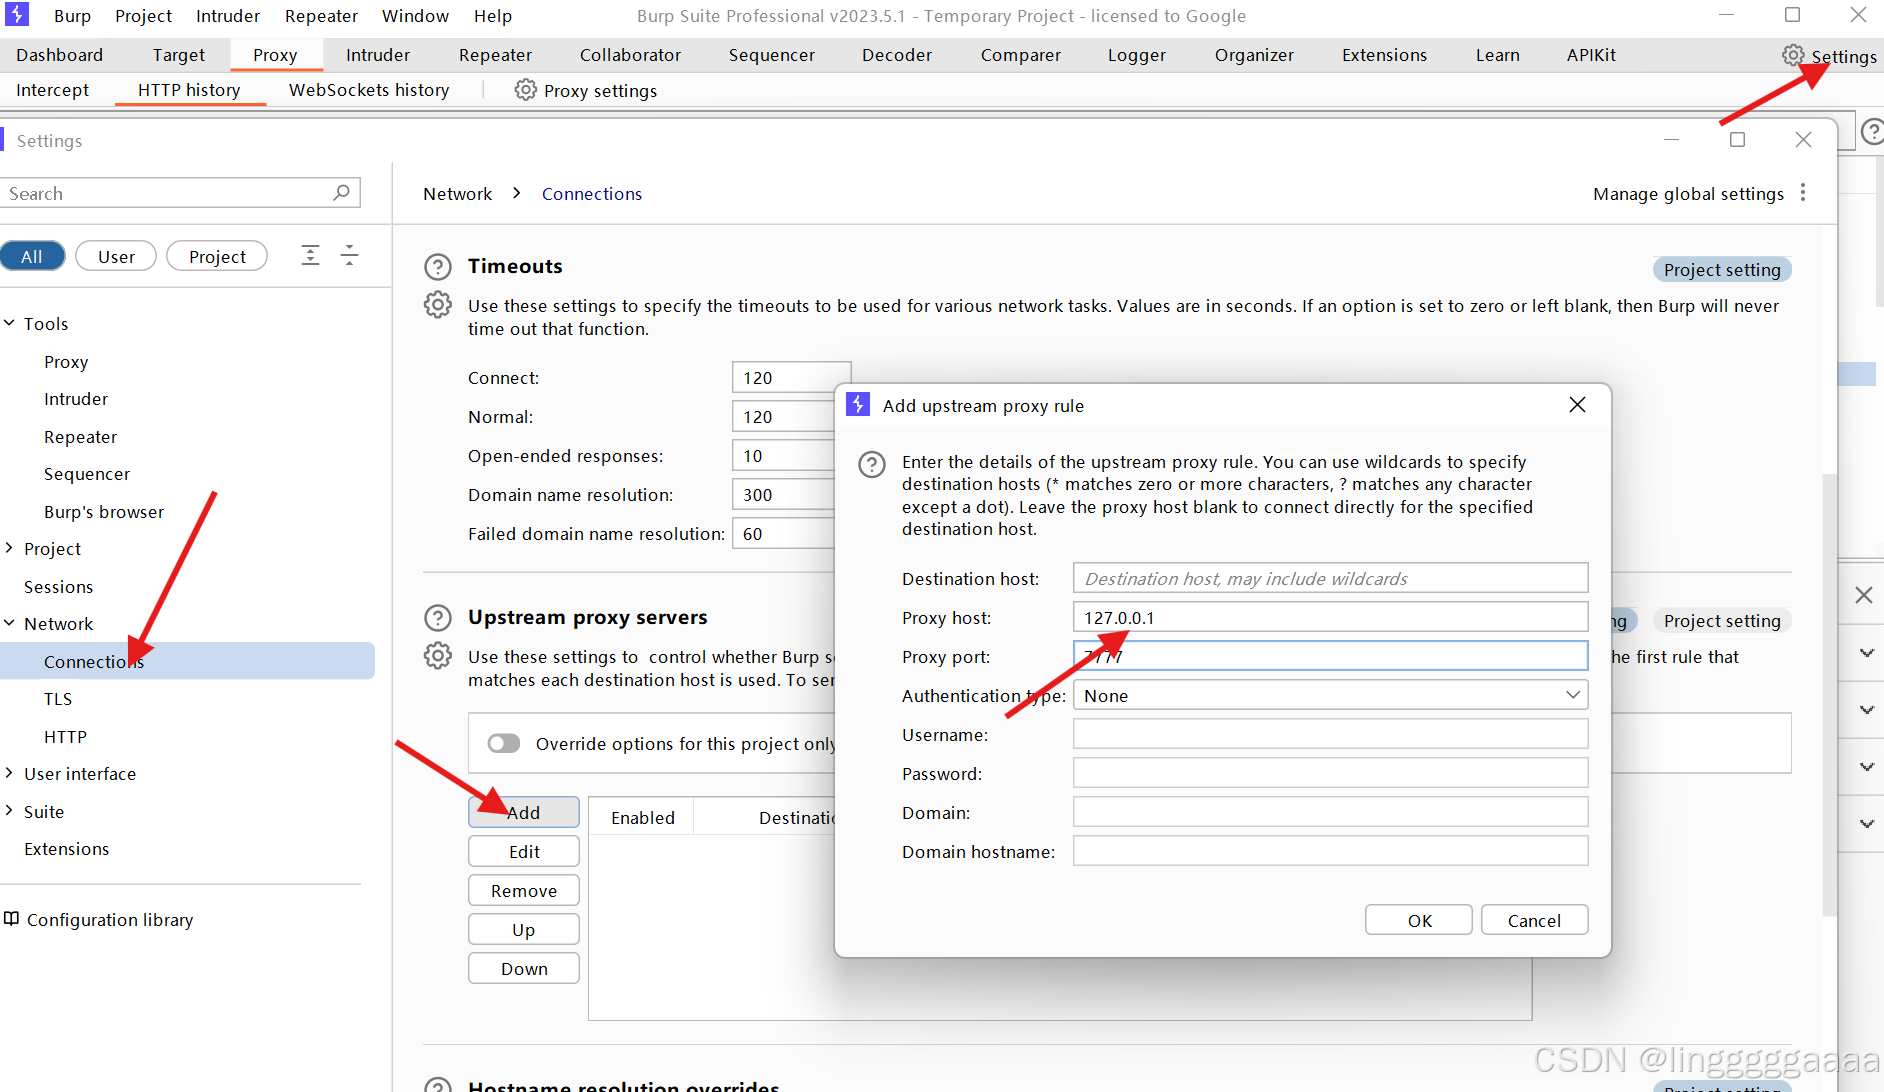Select HTTP in the settings tree
Screen dimensions: 1884x1092
pyautogui.click(x=65, y=736)
